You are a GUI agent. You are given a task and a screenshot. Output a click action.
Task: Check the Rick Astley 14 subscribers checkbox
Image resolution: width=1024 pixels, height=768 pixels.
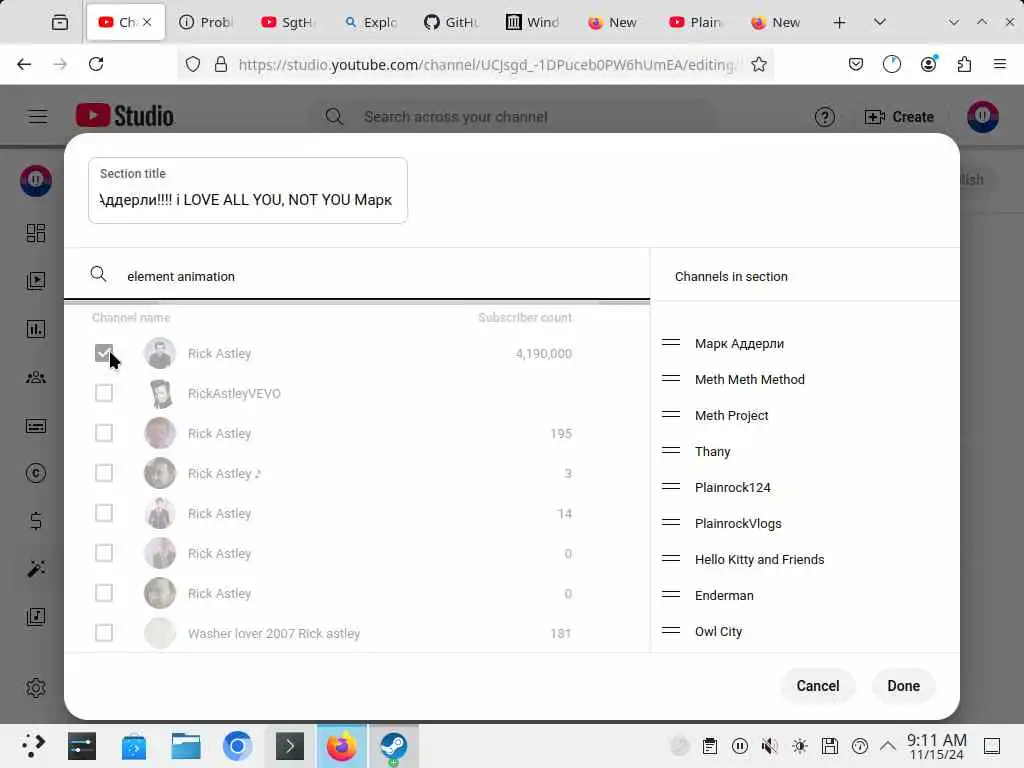[x=104, y=513]
